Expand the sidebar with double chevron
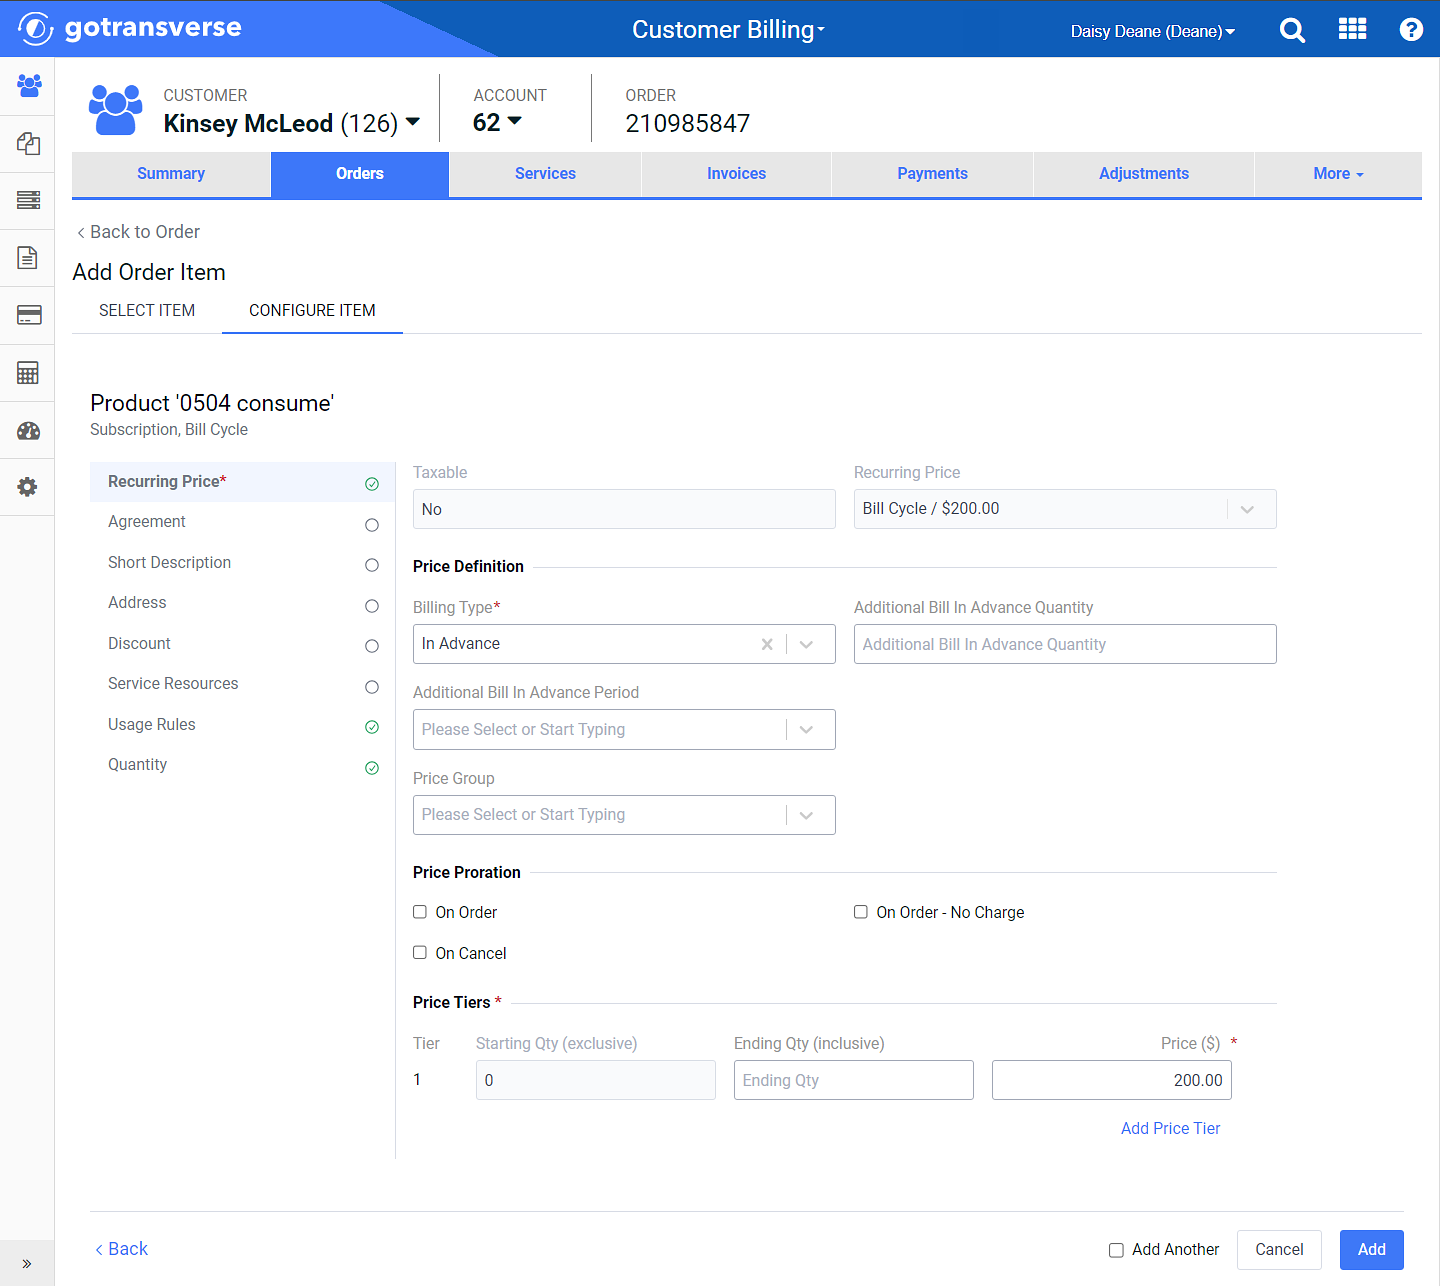 coord(27,1263)
